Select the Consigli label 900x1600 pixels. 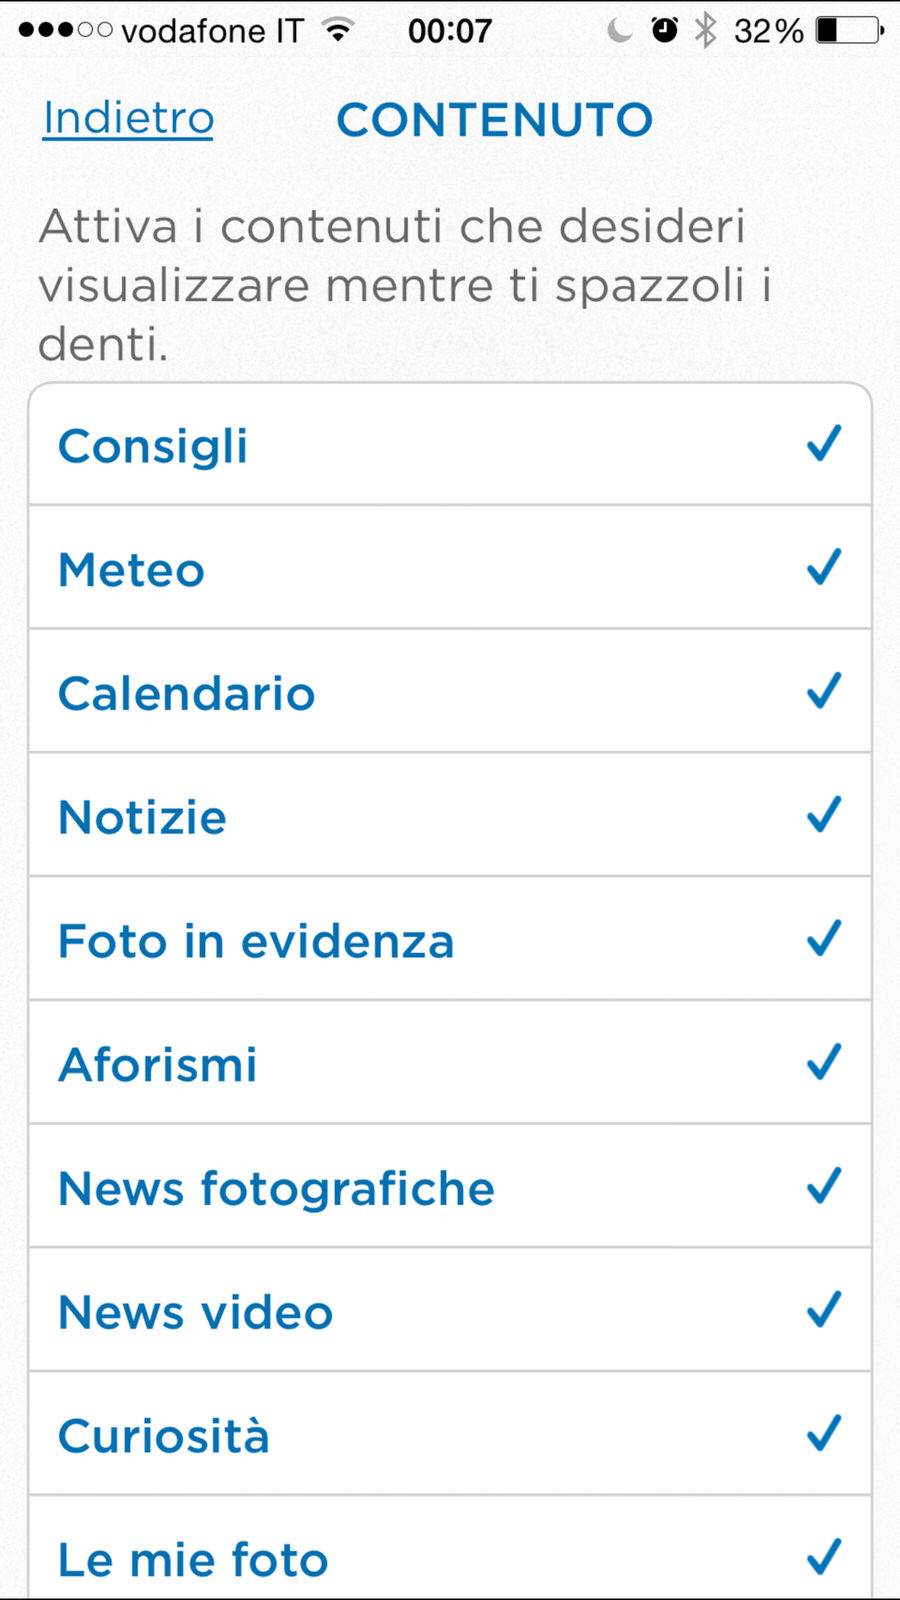tap(153, 446)
